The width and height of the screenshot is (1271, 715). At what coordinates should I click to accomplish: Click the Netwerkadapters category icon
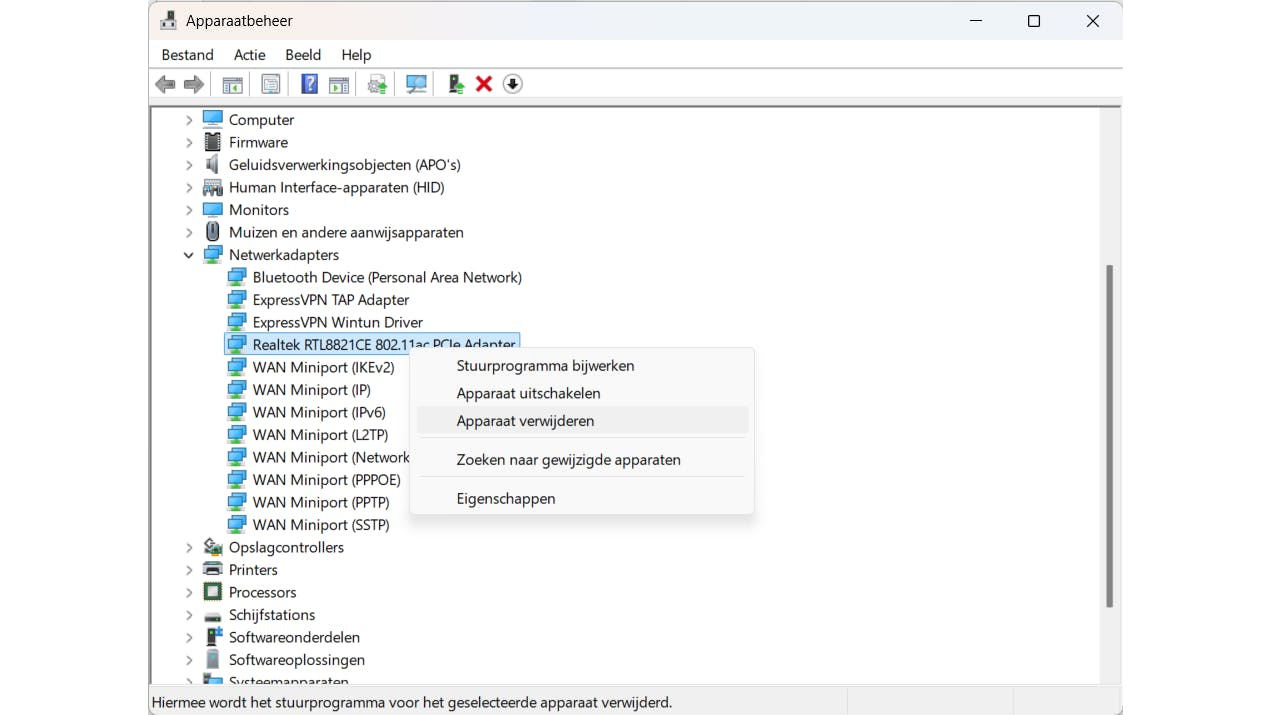point(212,255)
